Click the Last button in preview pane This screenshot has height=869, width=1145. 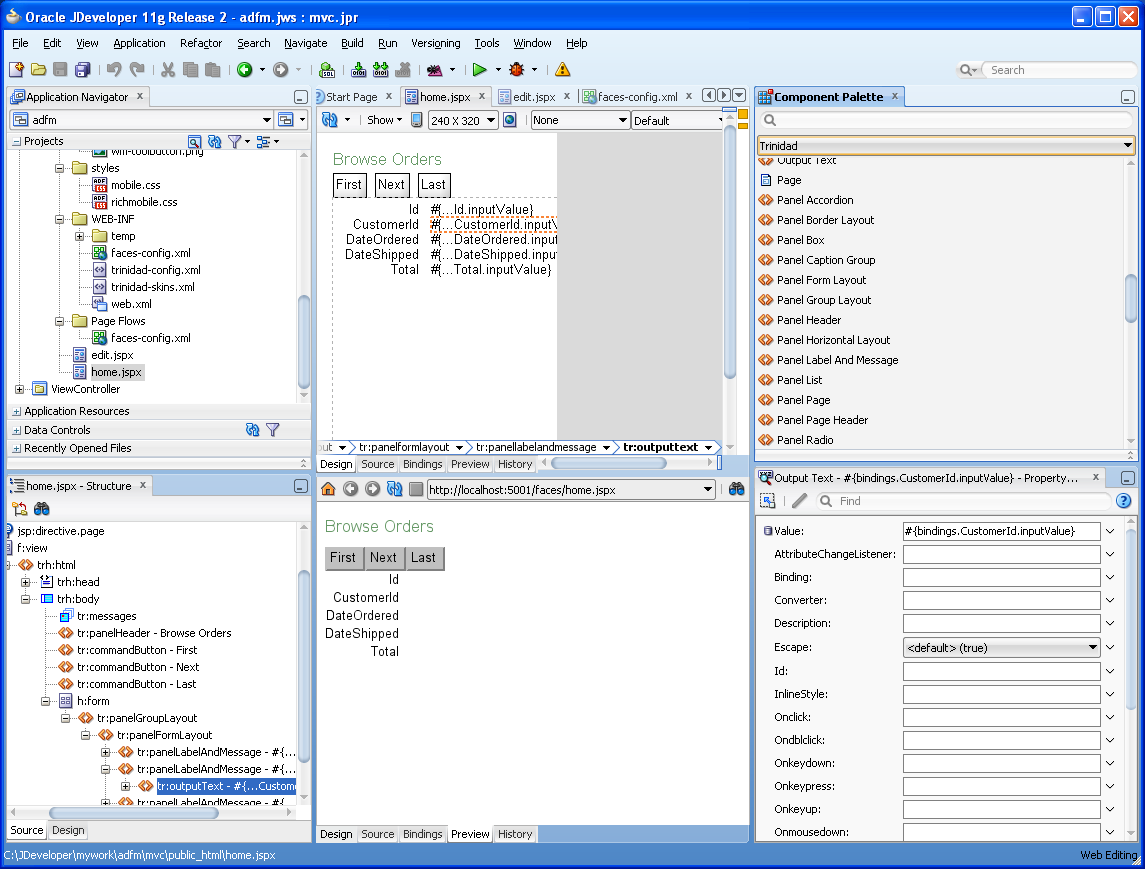click(423, 558)
